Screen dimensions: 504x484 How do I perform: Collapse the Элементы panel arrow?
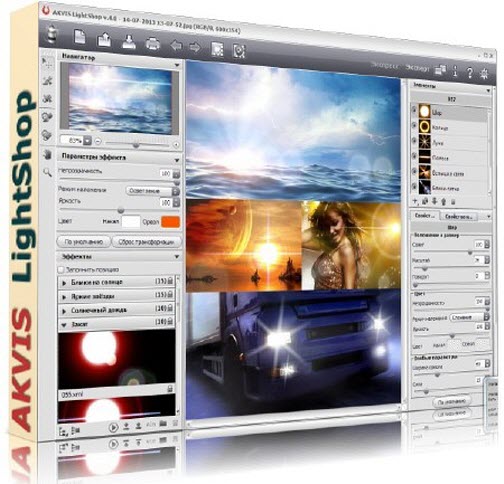click(x=488, y=90)
